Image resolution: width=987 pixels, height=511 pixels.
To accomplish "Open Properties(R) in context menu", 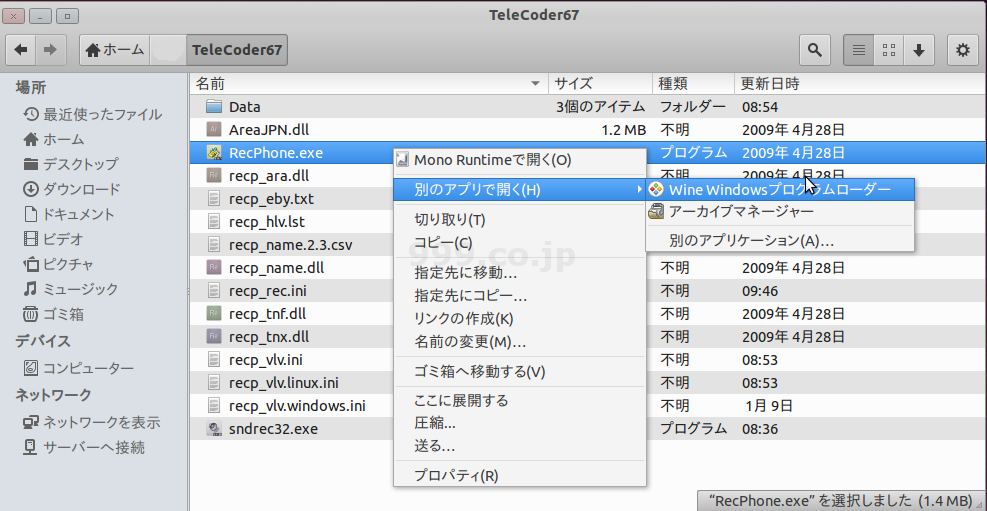I will coord(520,476).
